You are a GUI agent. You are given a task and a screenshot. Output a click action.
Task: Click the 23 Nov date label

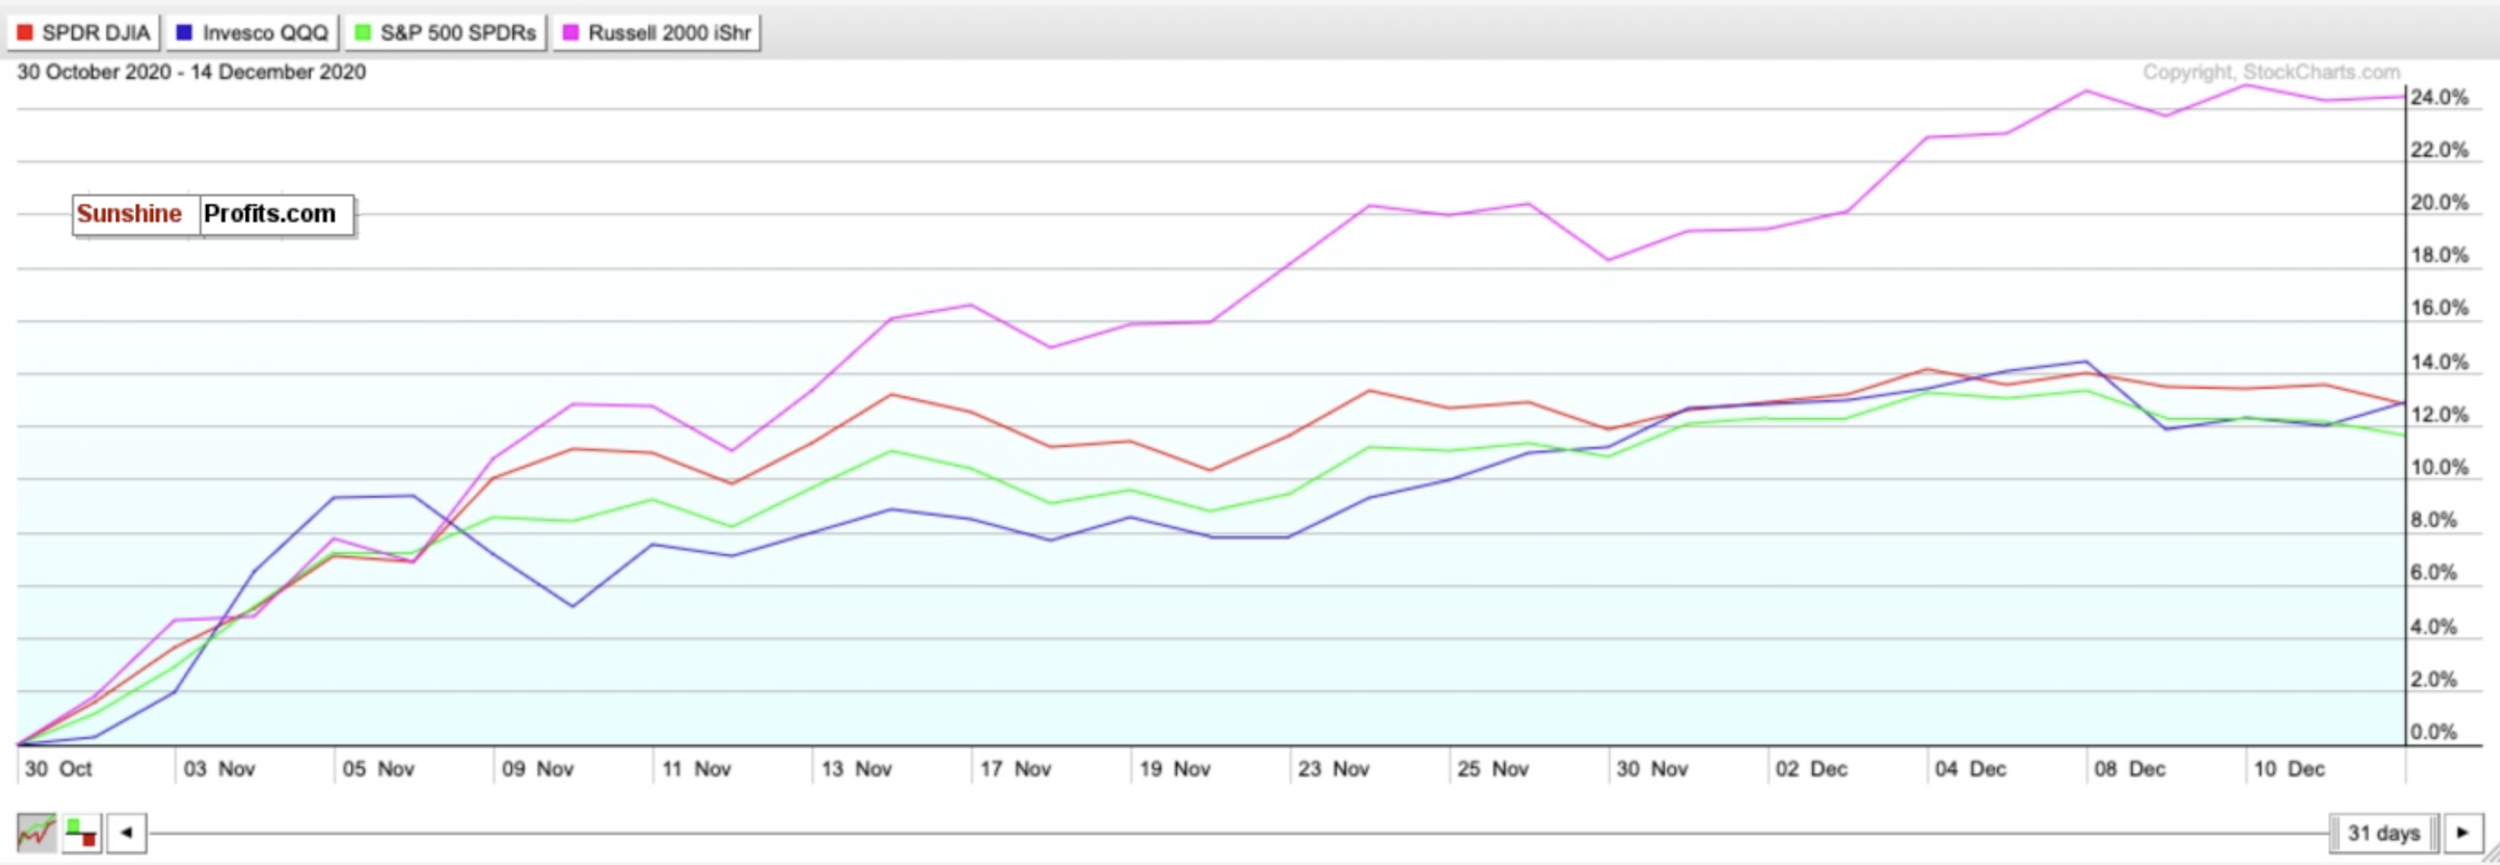point(1333,769)
